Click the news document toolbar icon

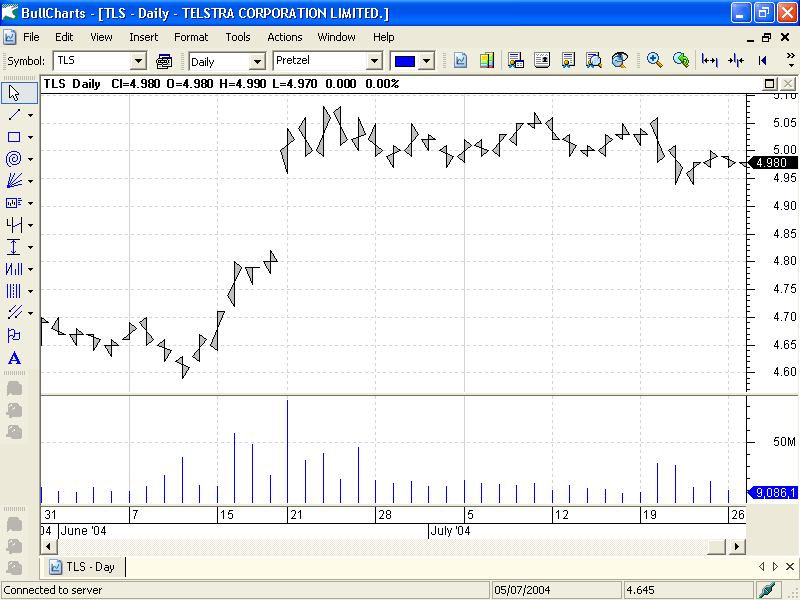pyautogui.click(x=542, y=60)
